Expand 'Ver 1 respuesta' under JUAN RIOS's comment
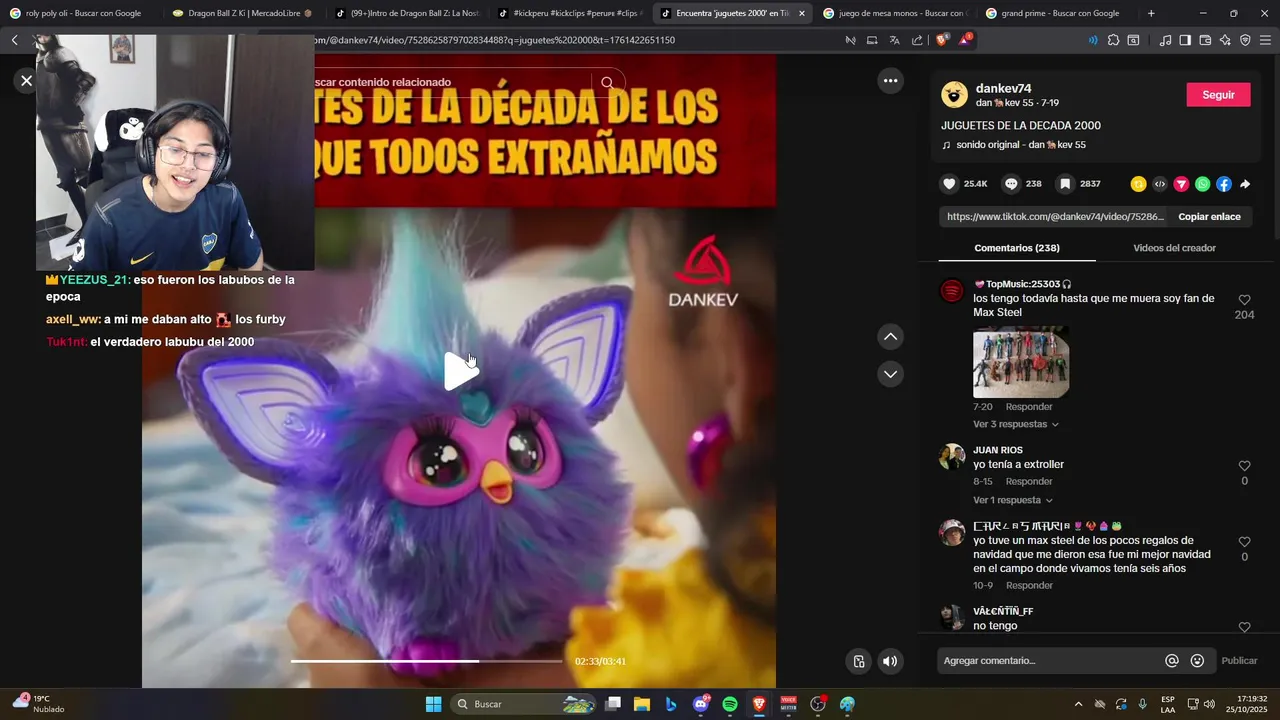1280x720 pixels. click(x=1012, y=500)
